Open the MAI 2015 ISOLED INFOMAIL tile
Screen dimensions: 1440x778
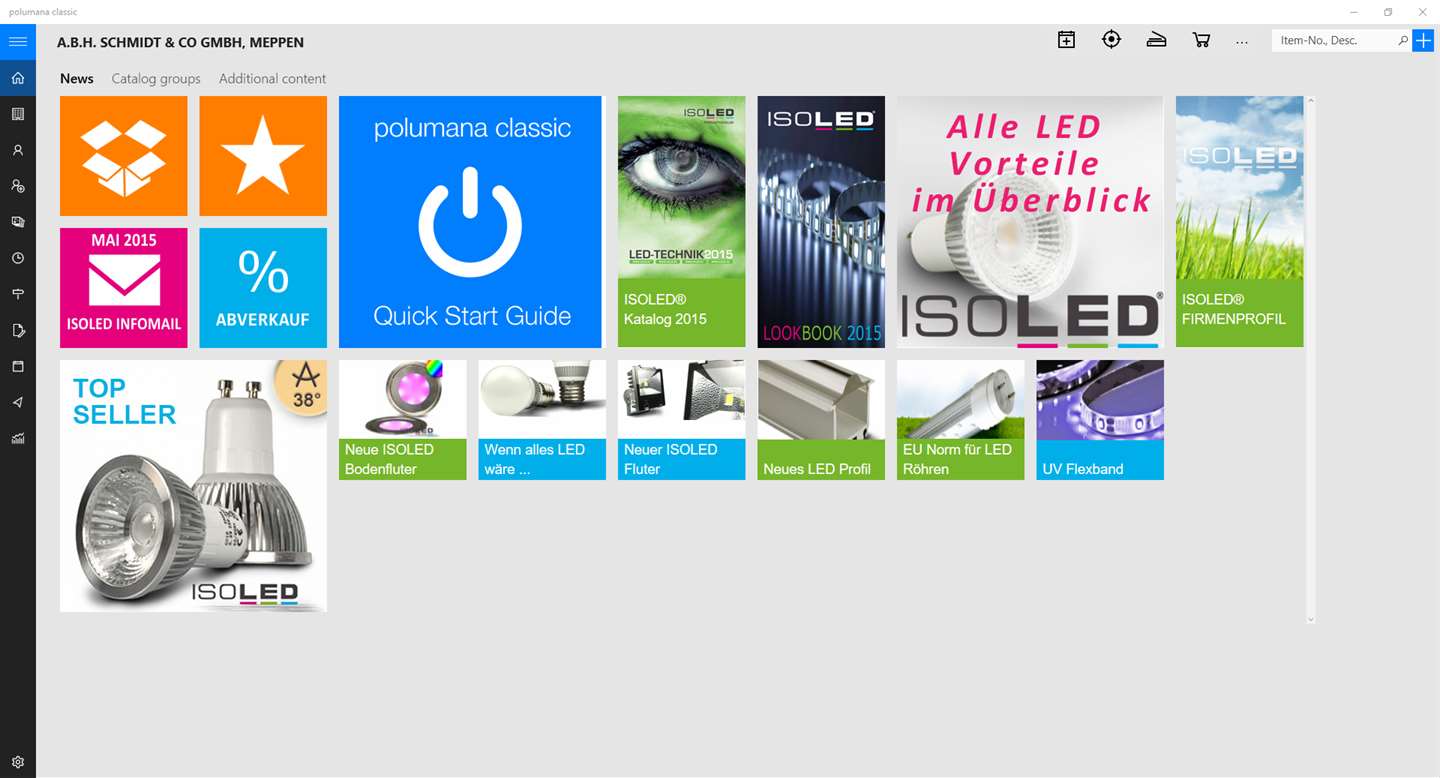point(123,288)
